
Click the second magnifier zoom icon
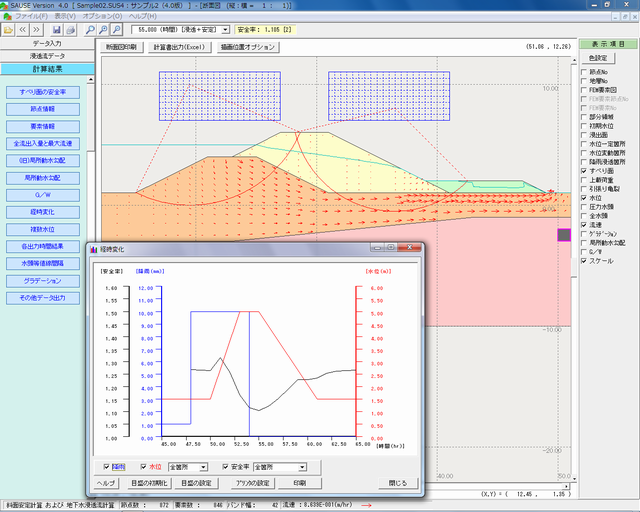[103, 31]
